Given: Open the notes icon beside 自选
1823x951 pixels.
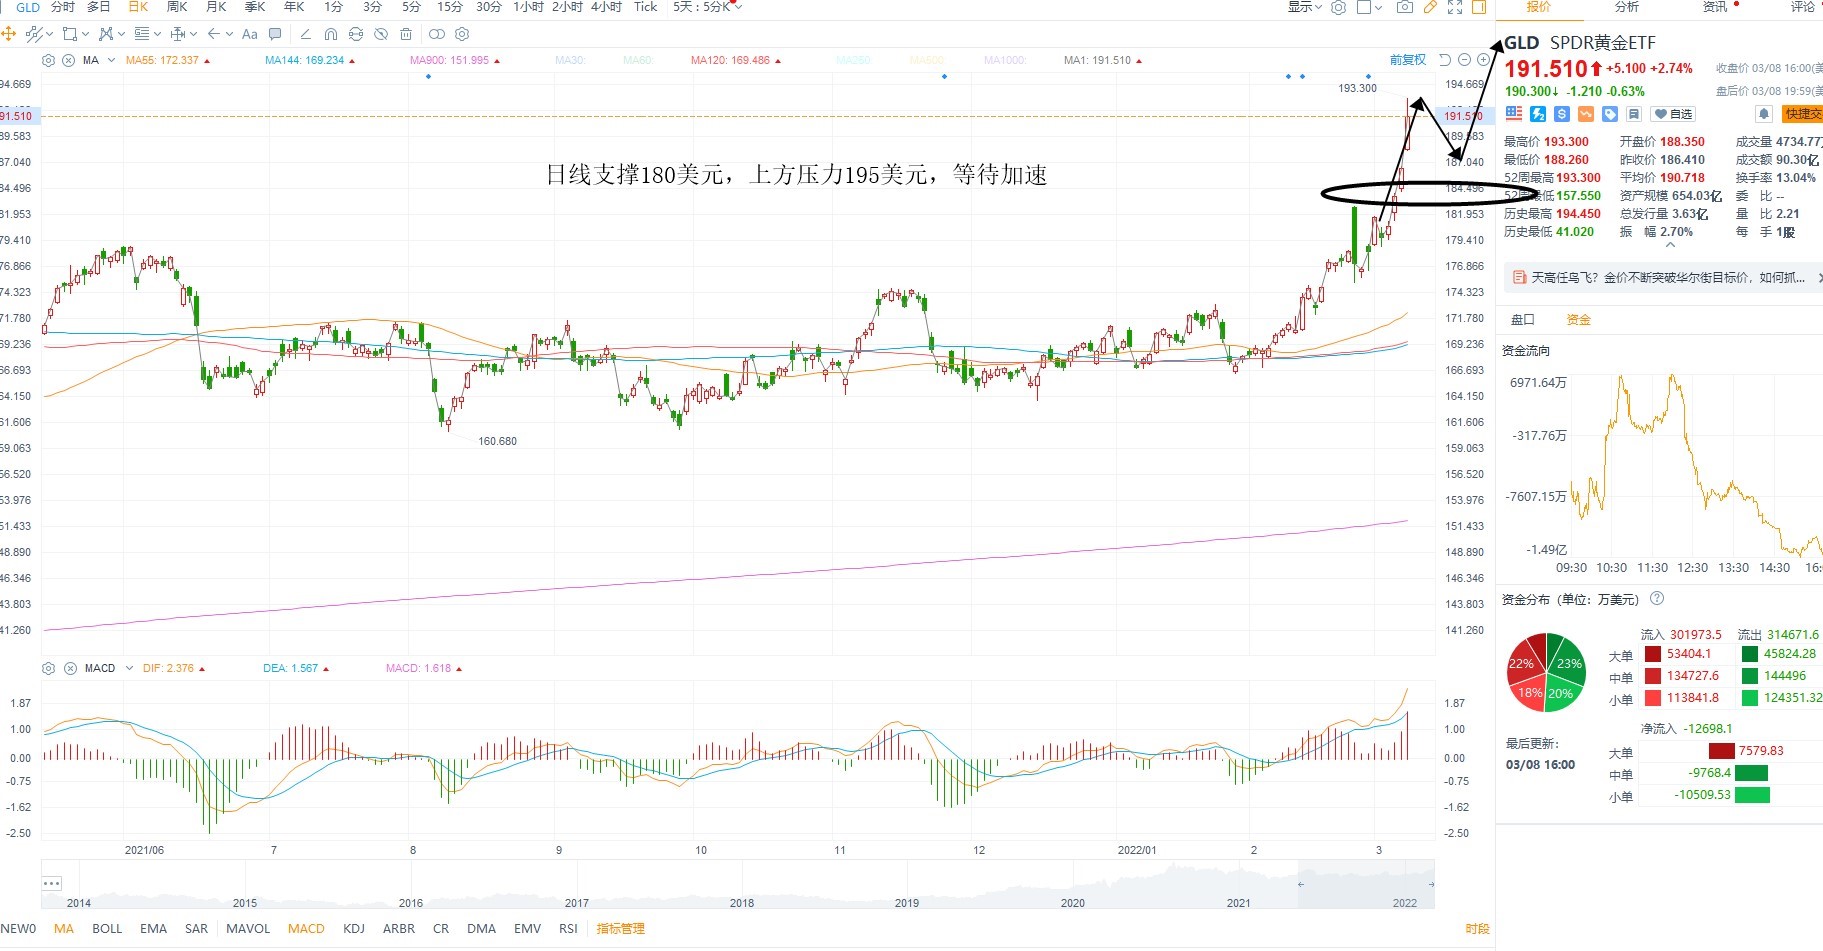Looking at the screenshot, I should click(x=1634, y=114).
